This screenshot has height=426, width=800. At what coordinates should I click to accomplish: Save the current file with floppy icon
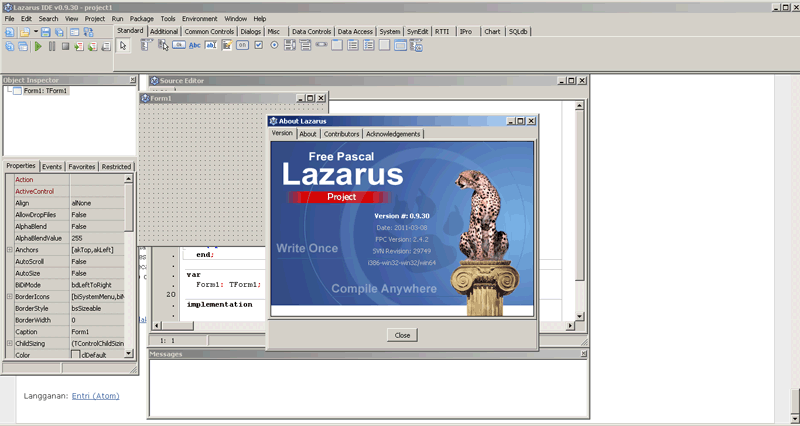(x=45, y=32)
